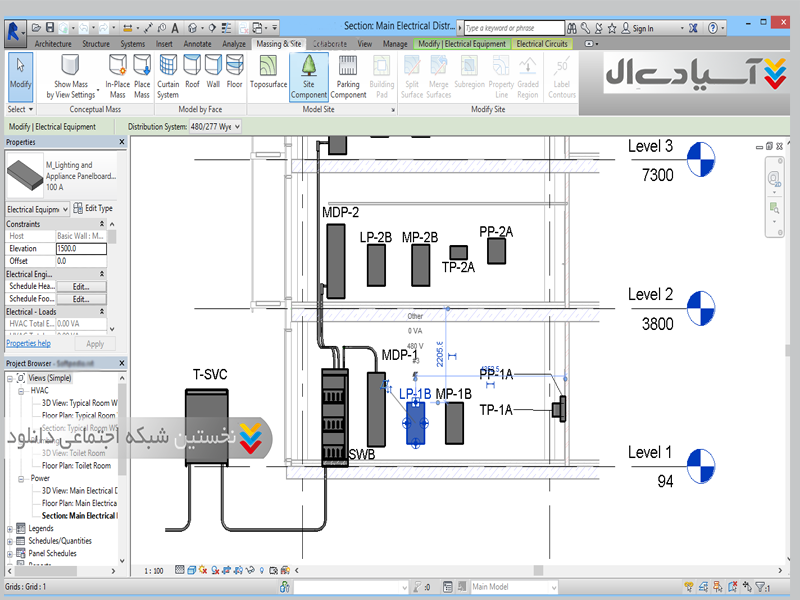Click the Place Mass tool

coord(142,75)
